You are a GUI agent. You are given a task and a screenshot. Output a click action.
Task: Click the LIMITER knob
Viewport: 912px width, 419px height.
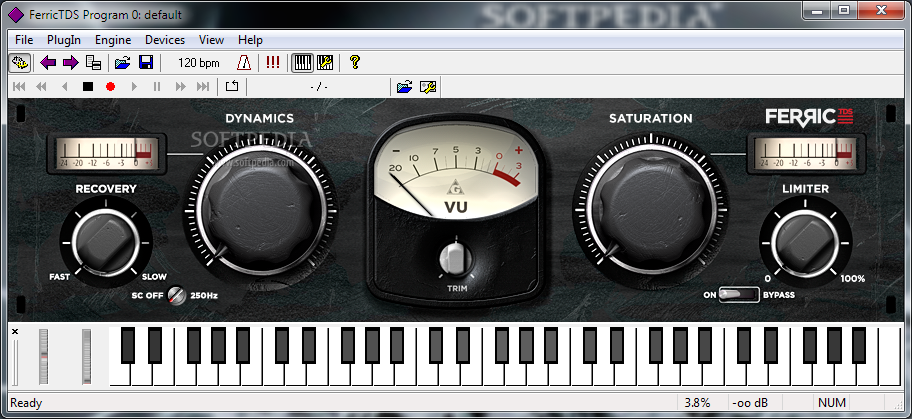tap(806, 242)
